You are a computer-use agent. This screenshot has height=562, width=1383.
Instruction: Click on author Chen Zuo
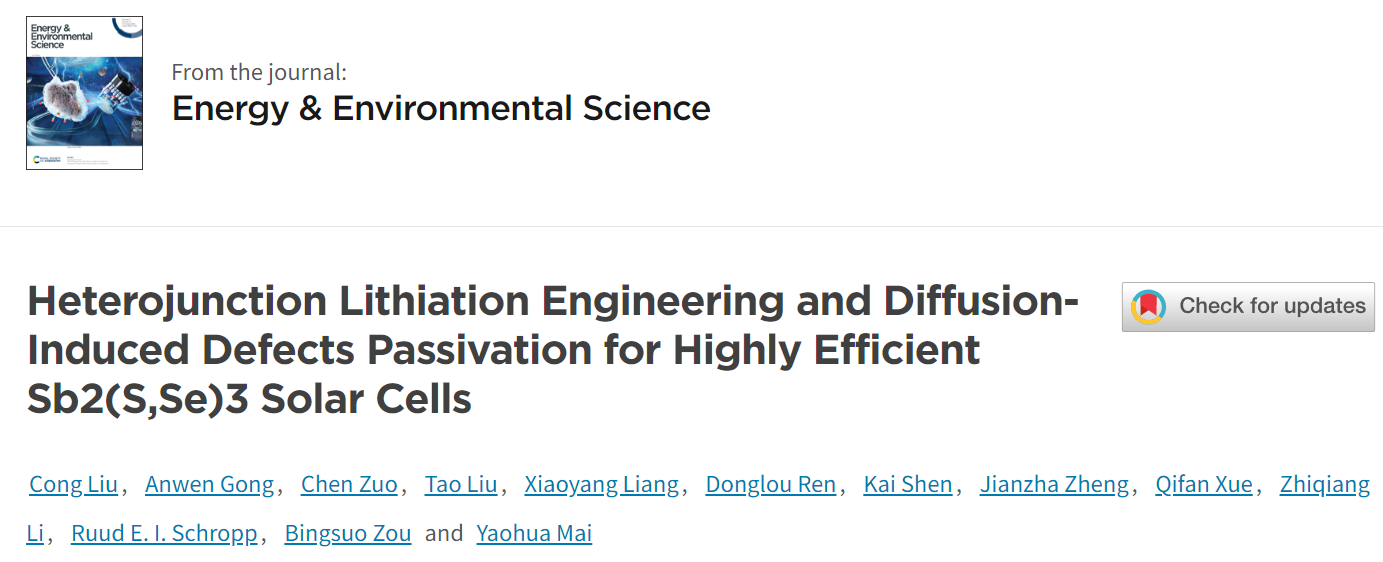(349, 485)
